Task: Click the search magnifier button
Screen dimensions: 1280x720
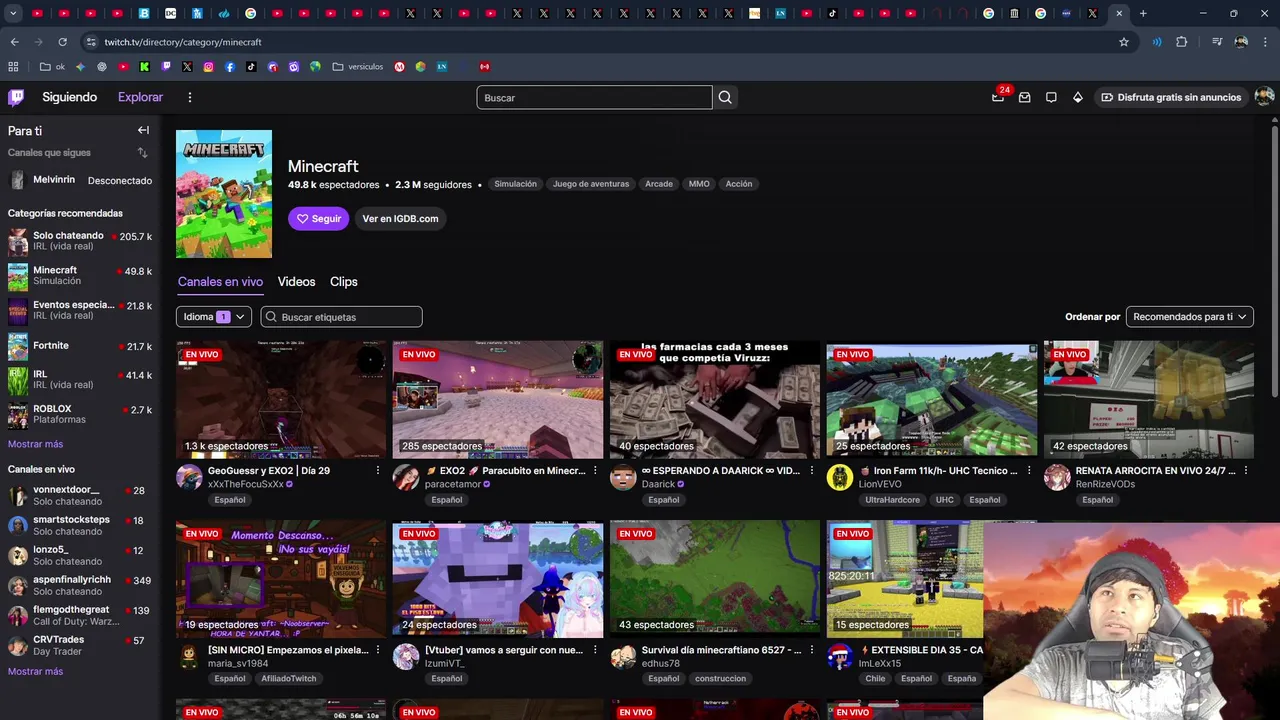Action: tap(725, 97)
